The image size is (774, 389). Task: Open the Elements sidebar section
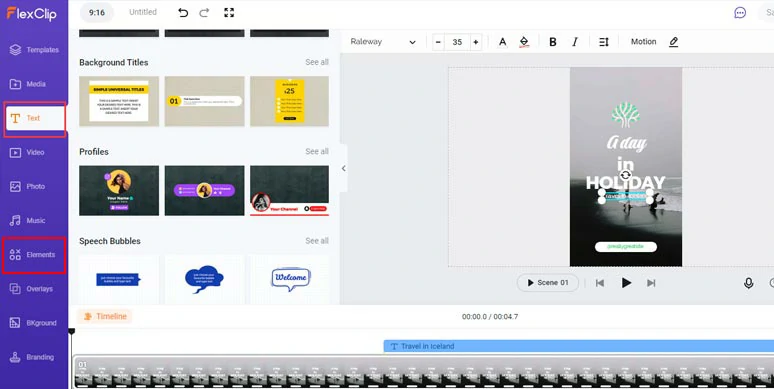(34, 255)
